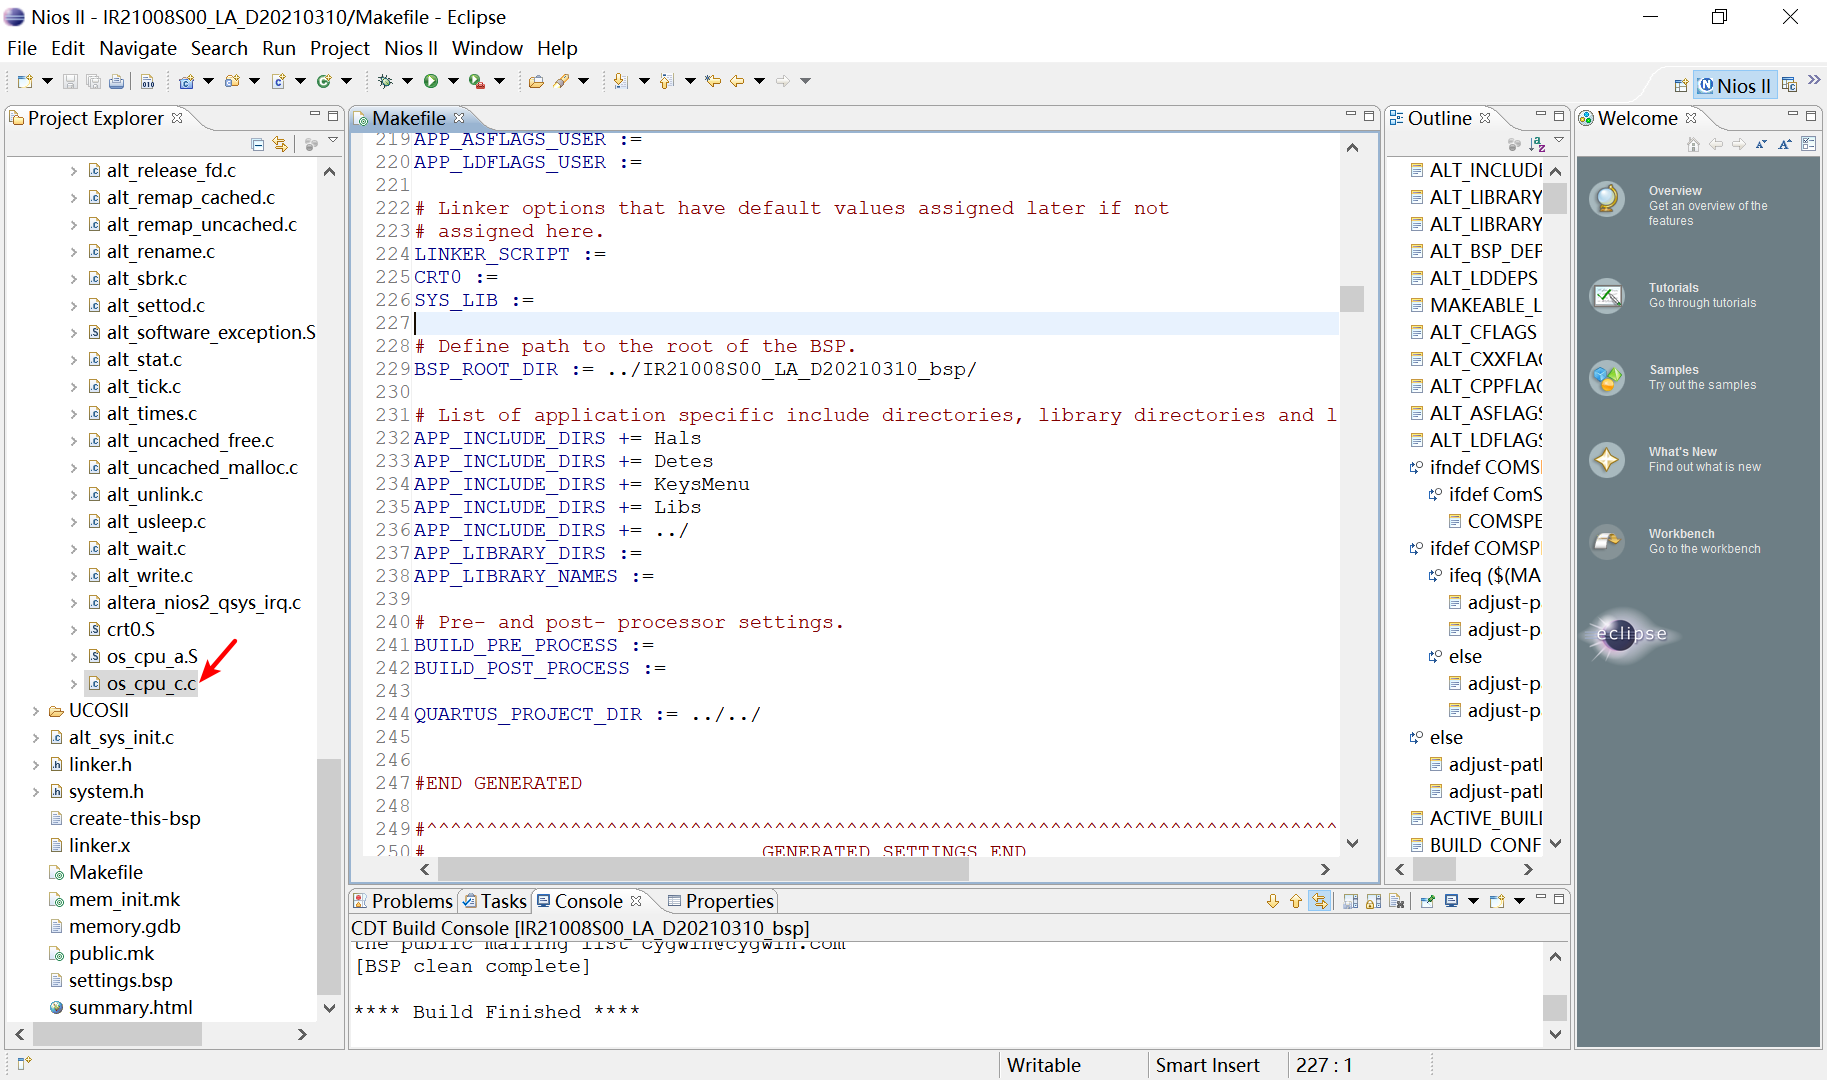The width and height of the screenshot is (1827, 1080).
Task: Switch to the Properties tab
Action: click(720, 901)
